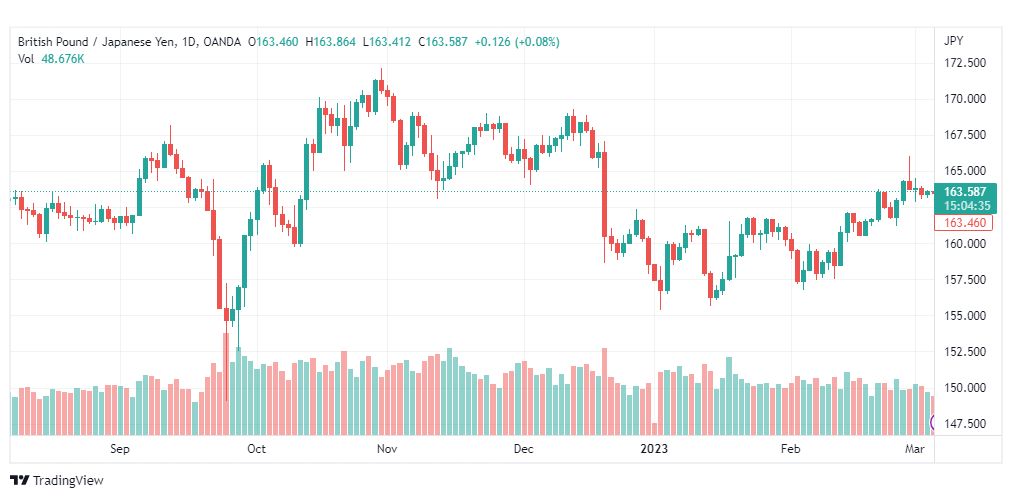The width and height of the screenshot is (1012, 498).
Task: Click the 2023 label on time axis
Action: tap(654, 449)
